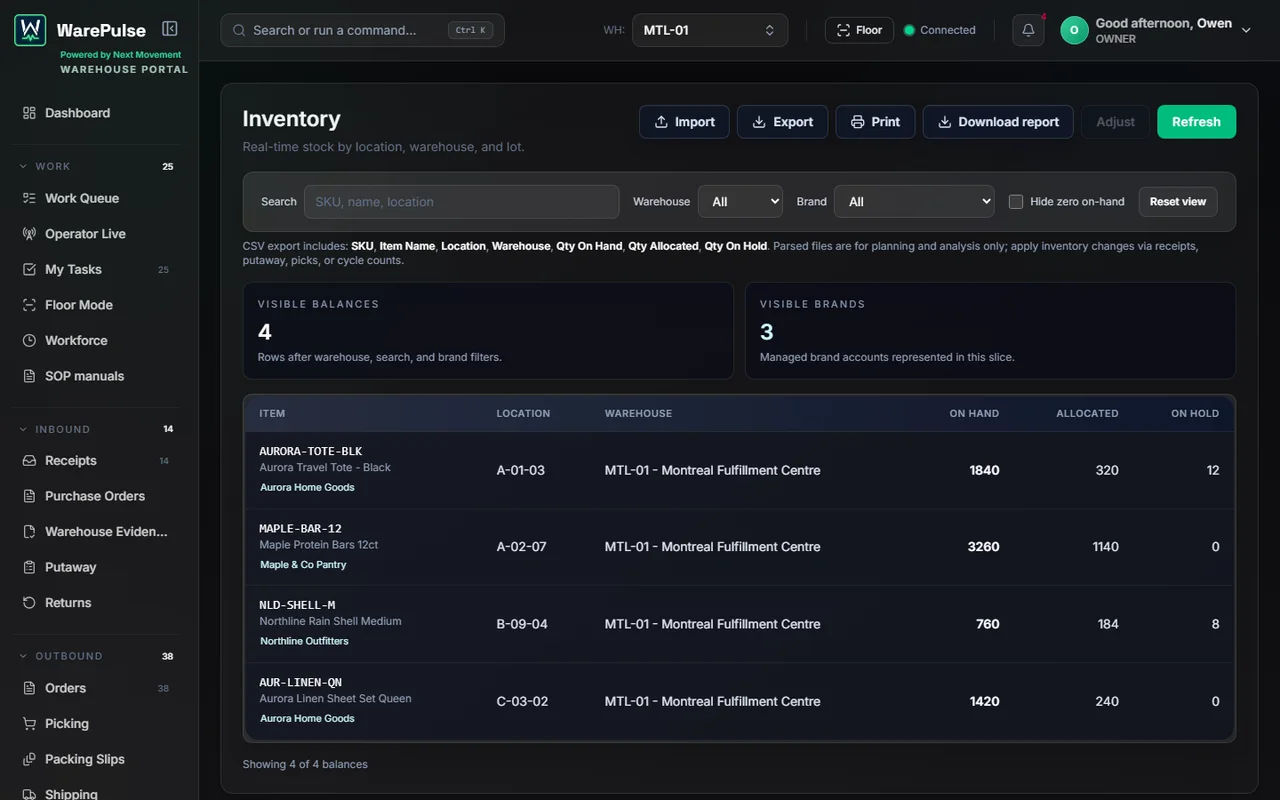Click location A-01-03
Image resolution: width=1280 pixels, height=800 pixels.
(520, 470)
